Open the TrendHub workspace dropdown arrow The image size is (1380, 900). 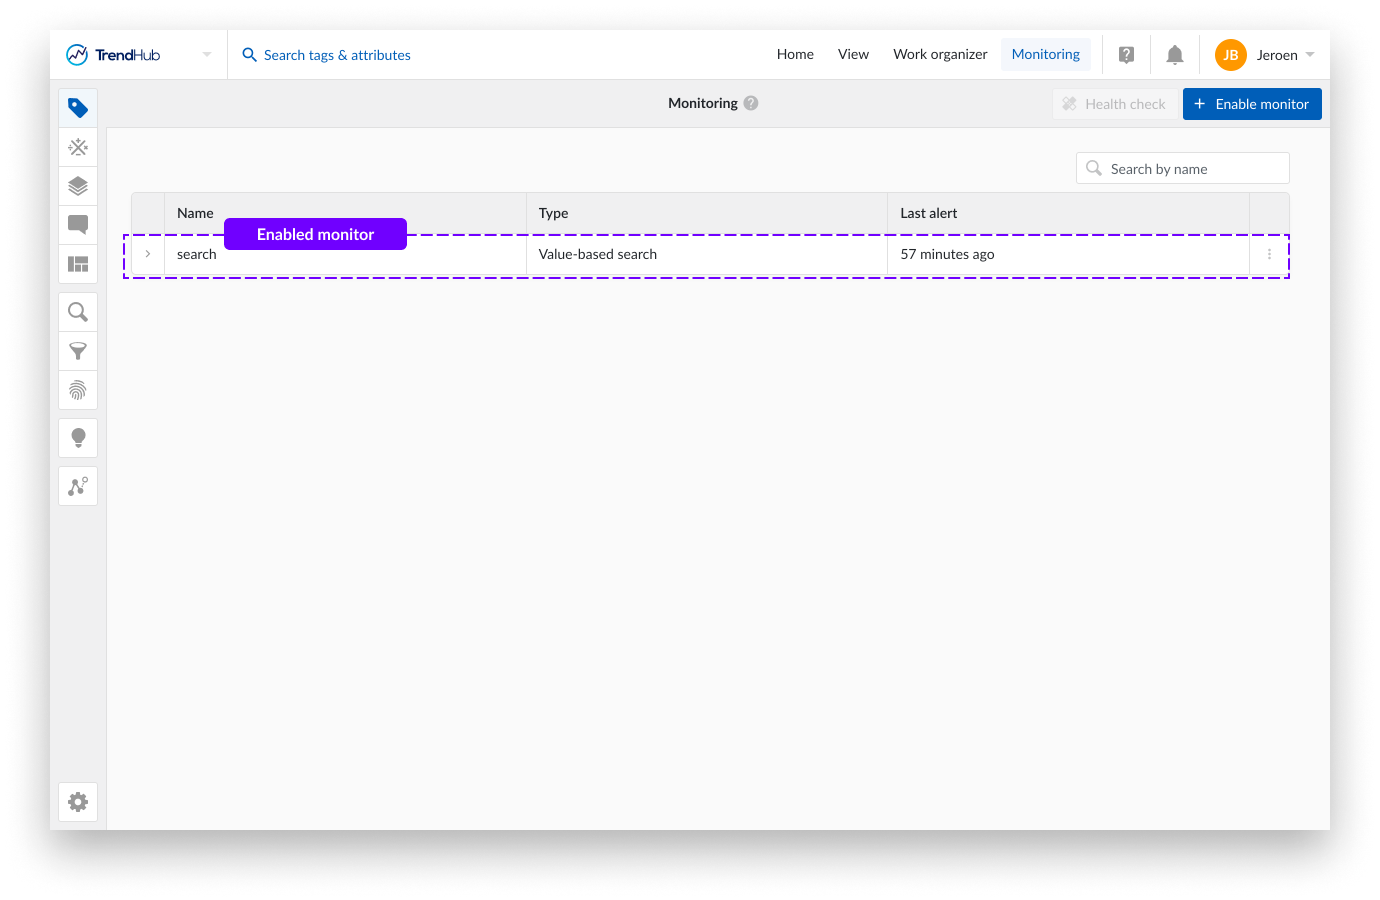click(x=206, y=54)
